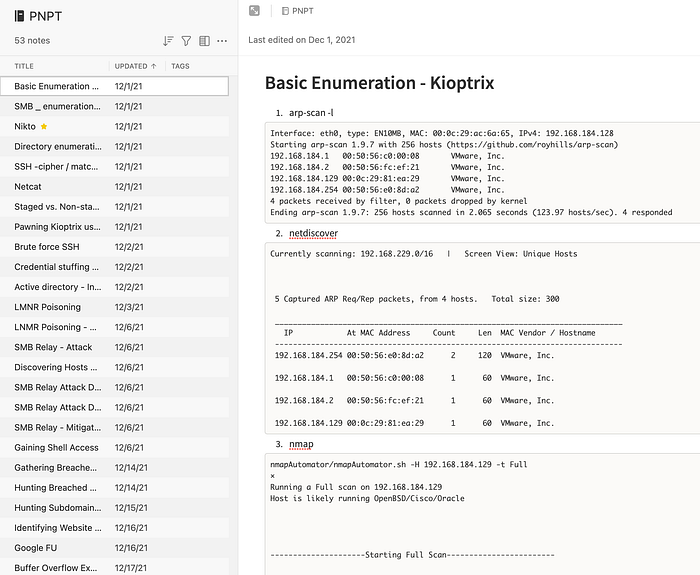Sort by the UPDATED column header
700x575 pixels.
pyautogui.click(x=135, y=66)
